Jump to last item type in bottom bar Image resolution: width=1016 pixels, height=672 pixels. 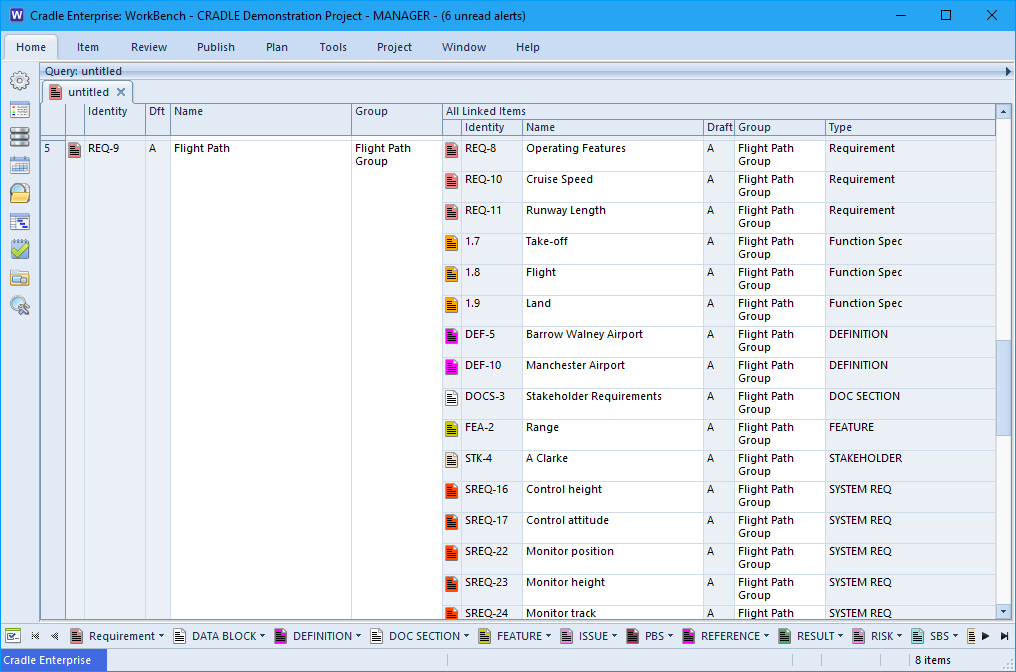[1004, 636]
